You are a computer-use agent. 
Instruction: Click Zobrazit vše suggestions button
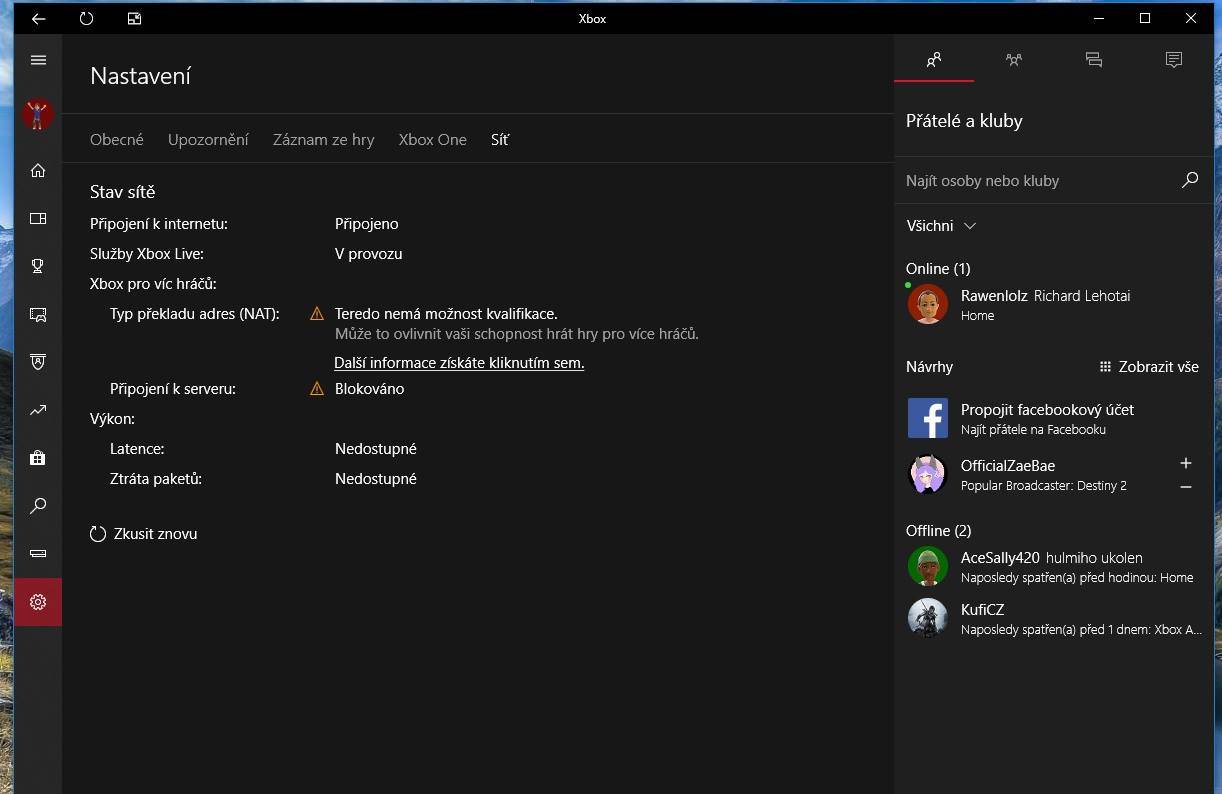(1148, 367)
